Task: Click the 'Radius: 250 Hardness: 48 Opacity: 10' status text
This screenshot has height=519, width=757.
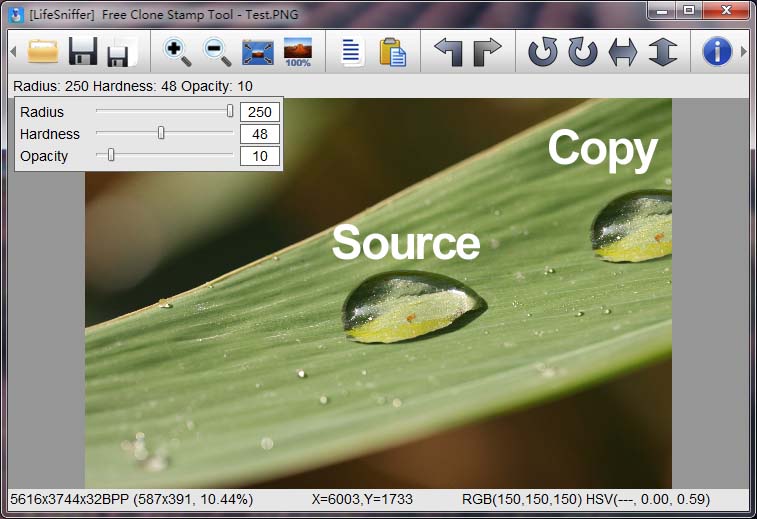Action: pyautogui.click(x=133, y=86)
